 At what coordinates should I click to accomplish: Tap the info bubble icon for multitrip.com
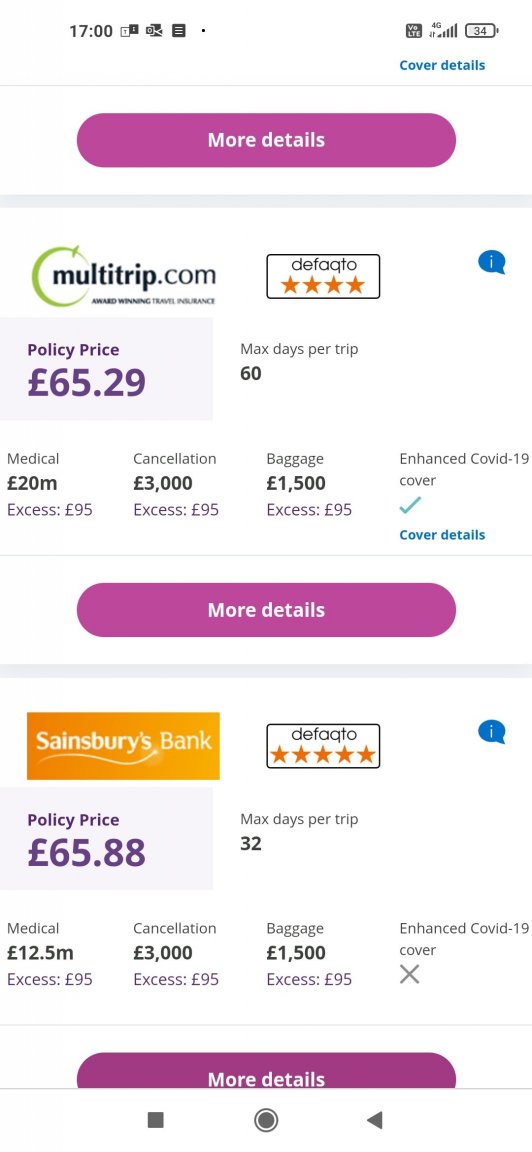(x=492, y=262)
